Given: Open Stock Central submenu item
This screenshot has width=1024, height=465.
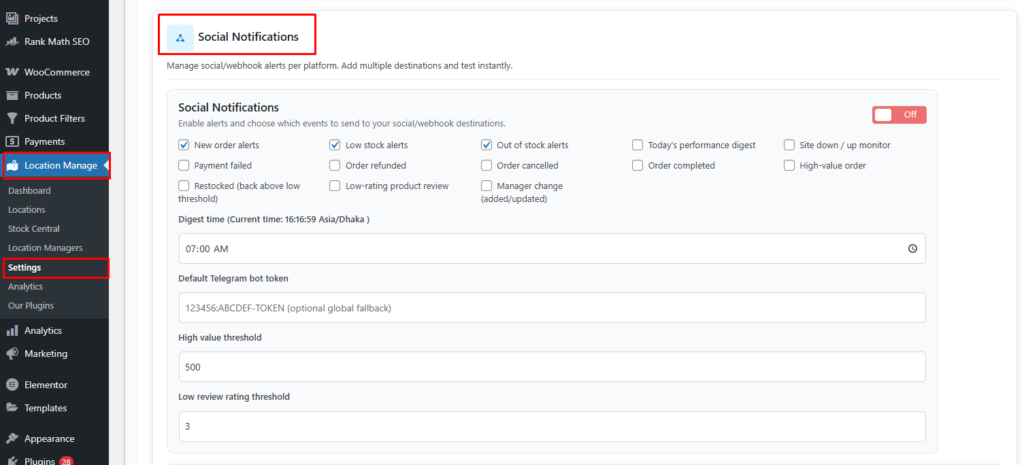Looking at the screenshot, I should pyautogui.click(x=34, y=229).
